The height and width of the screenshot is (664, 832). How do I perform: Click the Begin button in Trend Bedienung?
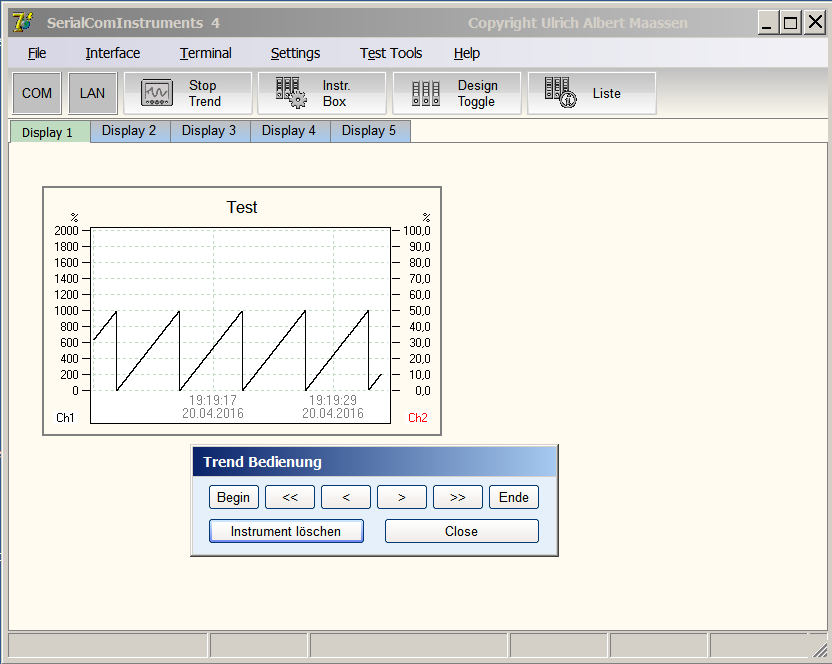click(233, 497)
